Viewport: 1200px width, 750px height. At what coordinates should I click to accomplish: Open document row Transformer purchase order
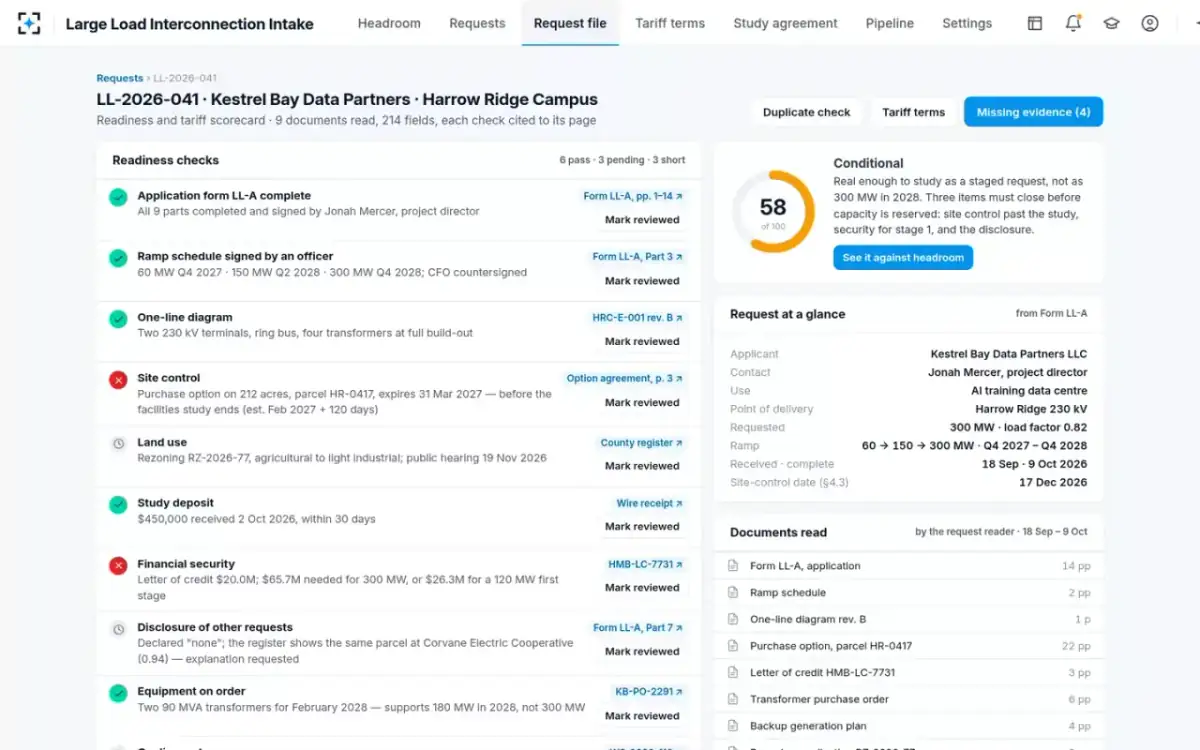[909, 699]
